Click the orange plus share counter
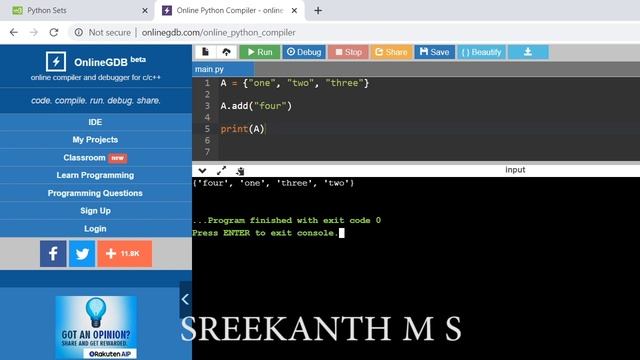 [x=124, y=254]
